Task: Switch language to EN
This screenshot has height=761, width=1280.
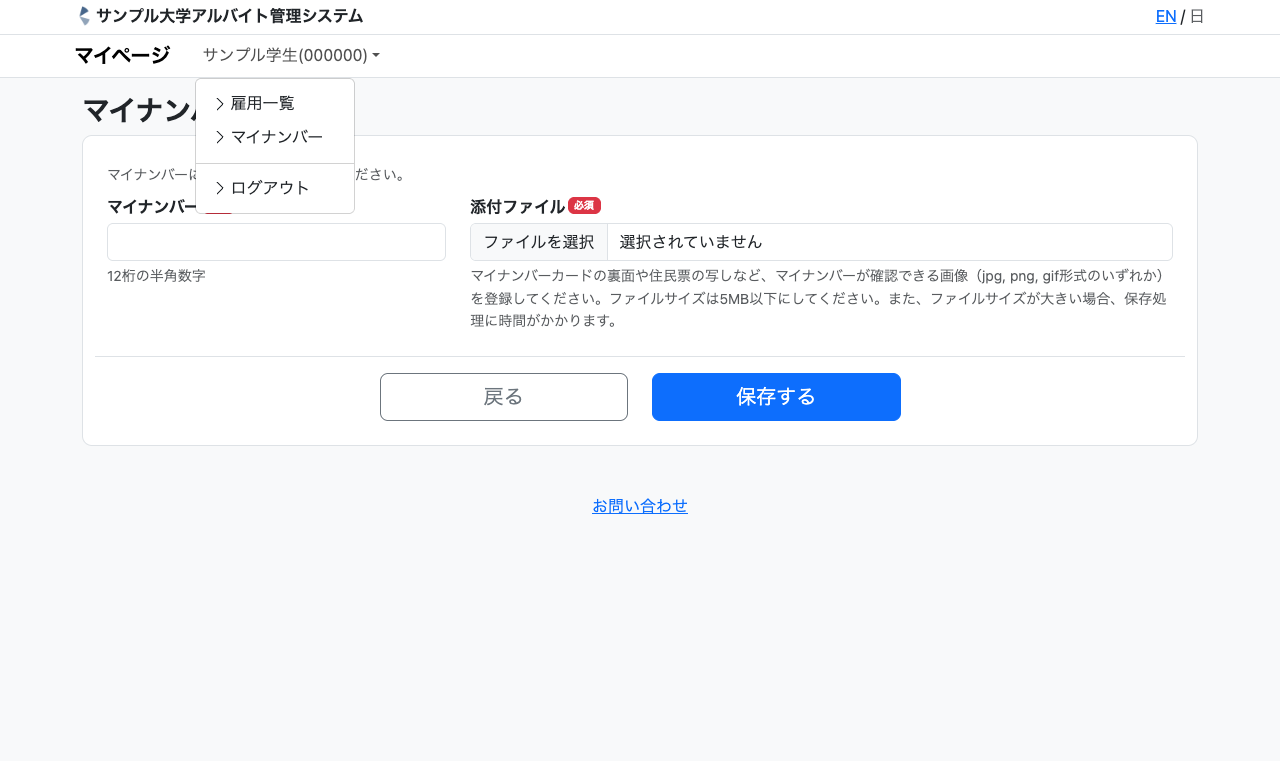Action: pyautogui.click(x=1166, y=16)
